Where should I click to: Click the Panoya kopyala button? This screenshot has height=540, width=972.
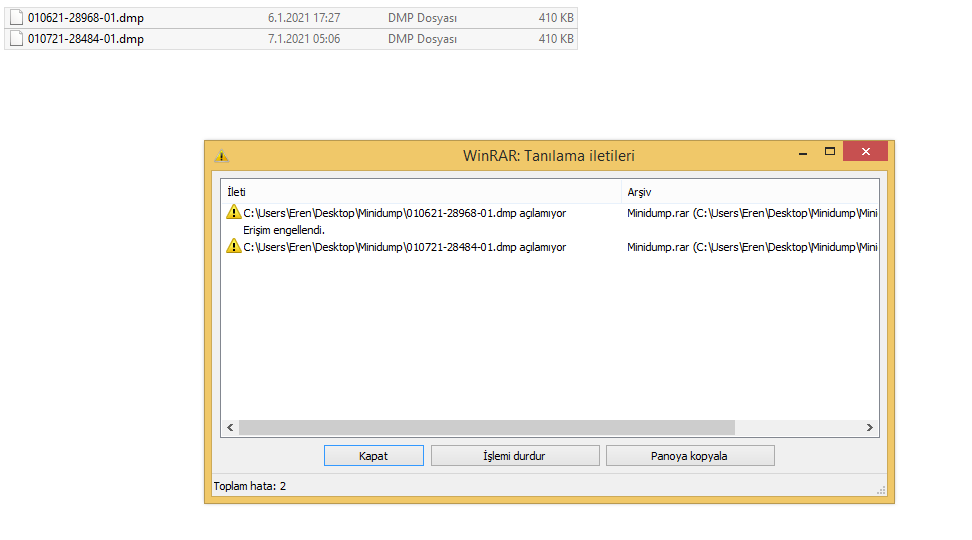coord(690,456)
